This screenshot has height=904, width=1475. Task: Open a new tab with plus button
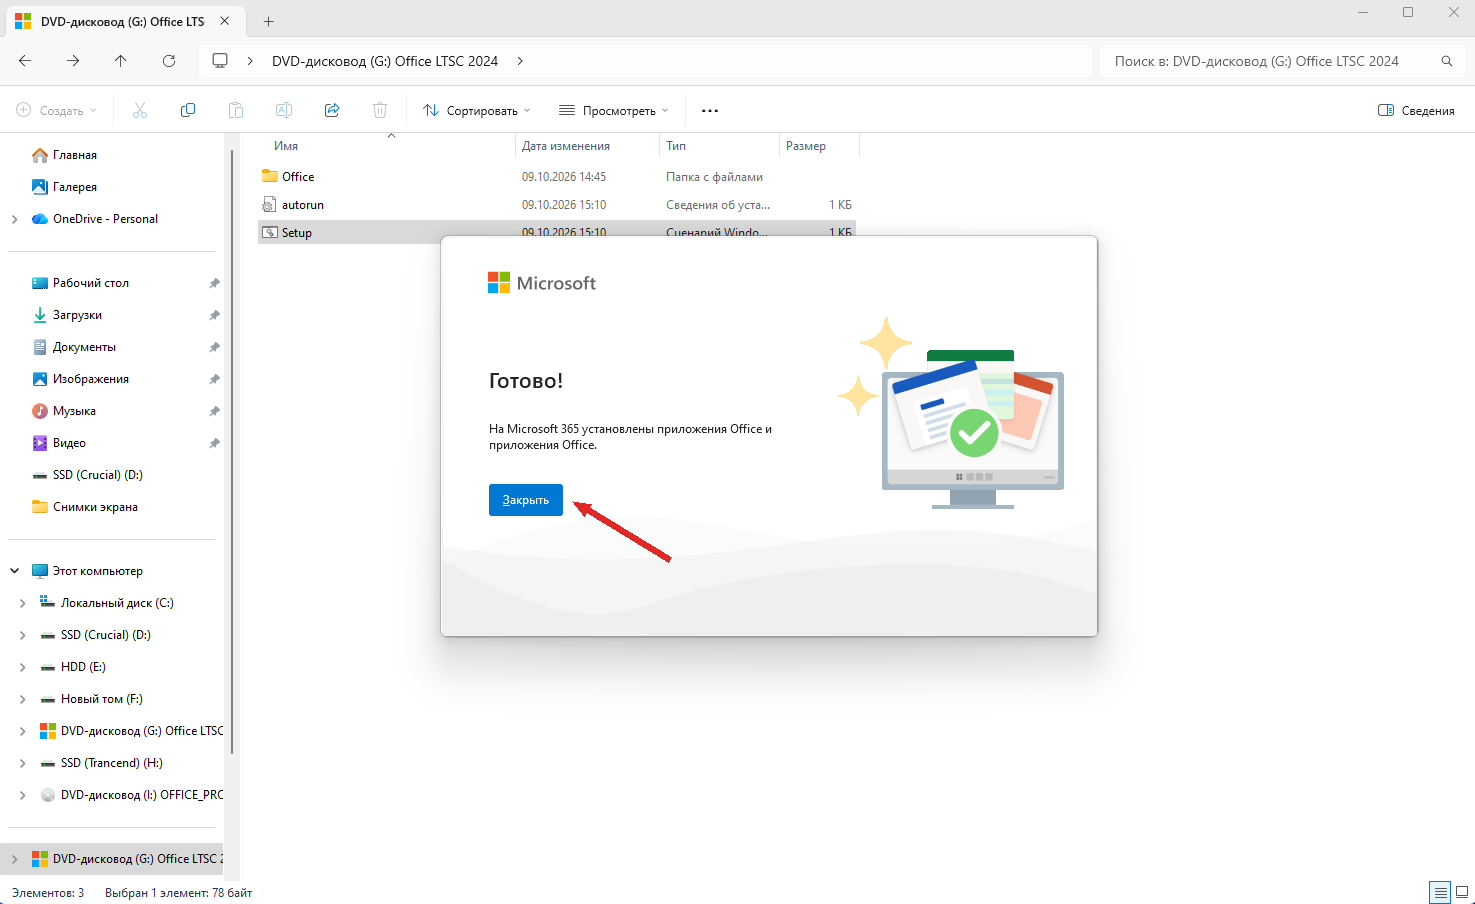pyautogui.click(x=268, y=21)
